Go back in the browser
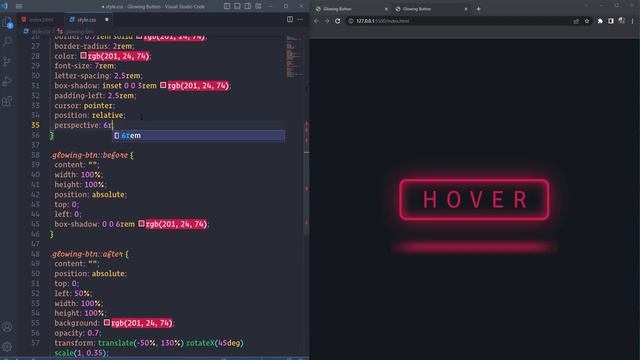Image resolution: width=640 pixels, height=360 pixels. pyautogui.click(x=316, y=21)
